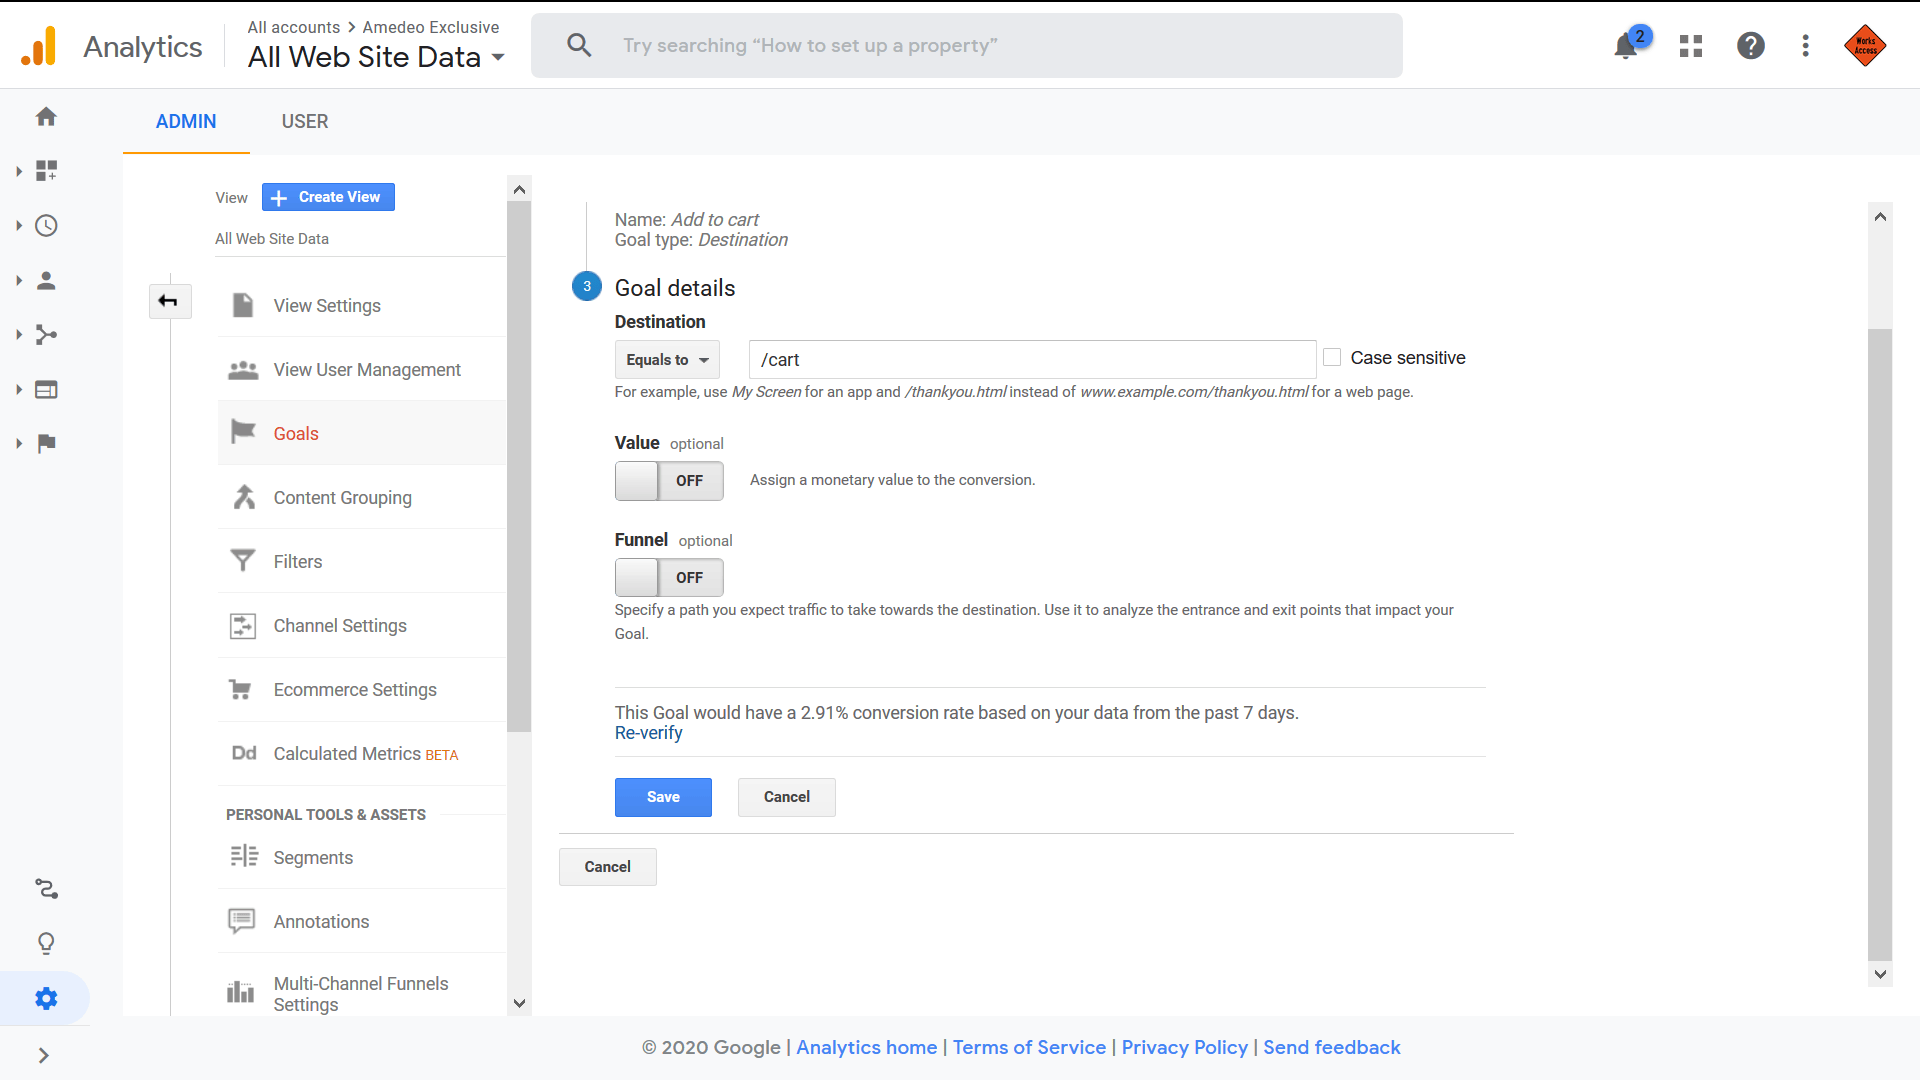This screenshot has height=1080, width=1920.
Task: Open the Realtime clock icon
Action: (46, 226)
